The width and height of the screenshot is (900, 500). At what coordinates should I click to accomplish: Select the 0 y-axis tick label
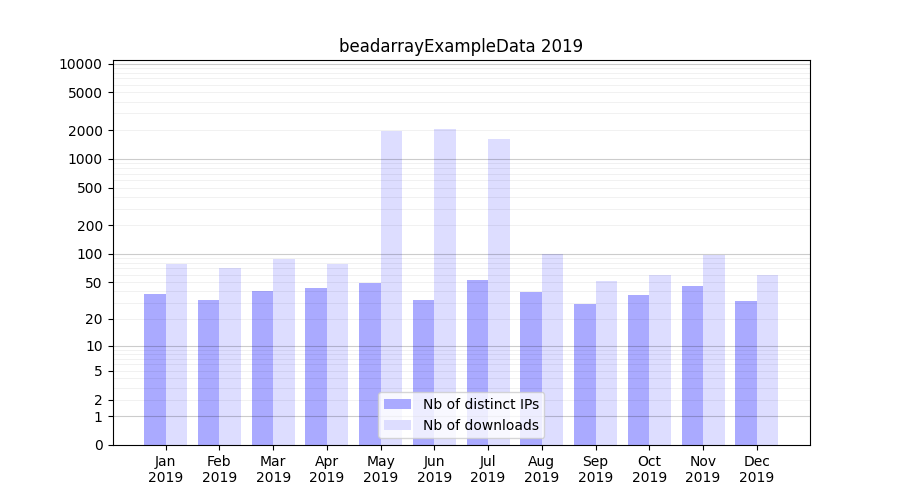tap(98, 445)
